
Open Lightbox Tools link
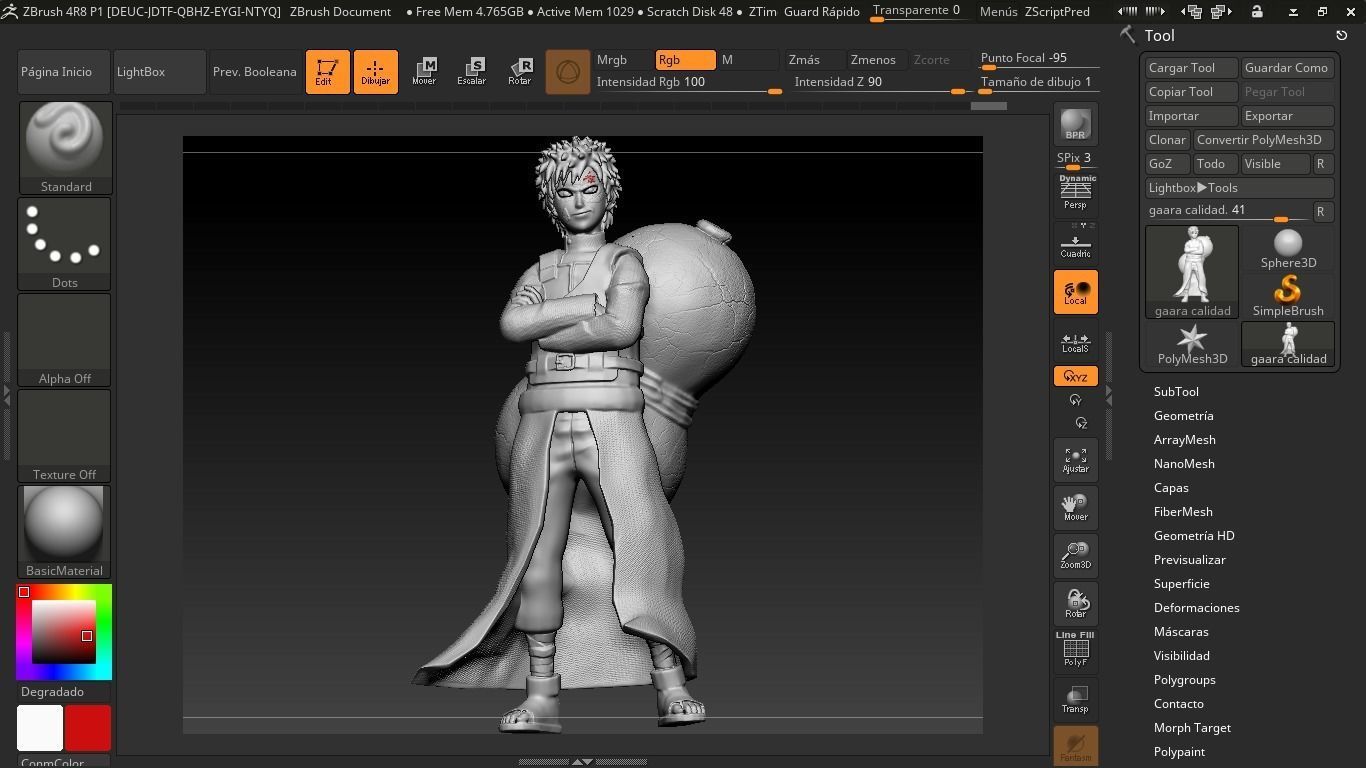click(1240, 188)
